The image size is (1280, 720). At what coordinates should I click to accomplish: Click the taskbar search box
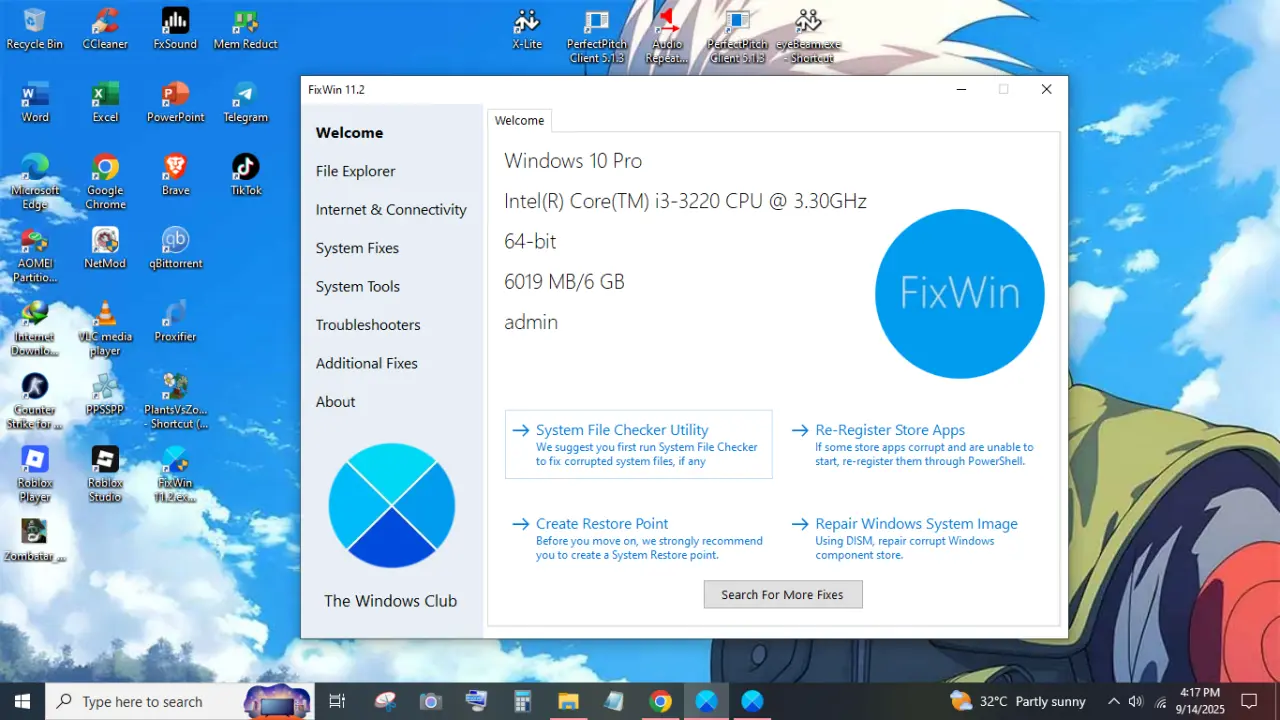click(x=180, y=701)
